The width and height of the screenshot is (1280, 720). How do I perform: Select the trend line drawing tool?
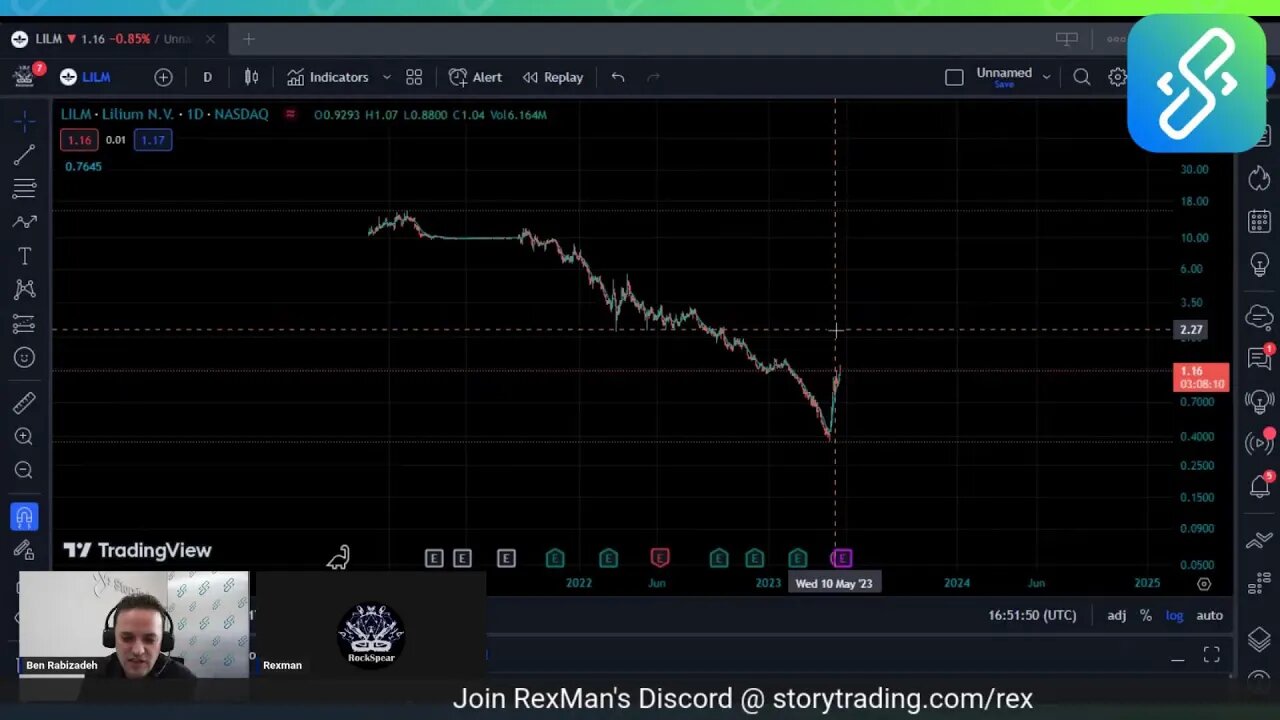click(24, 155)
